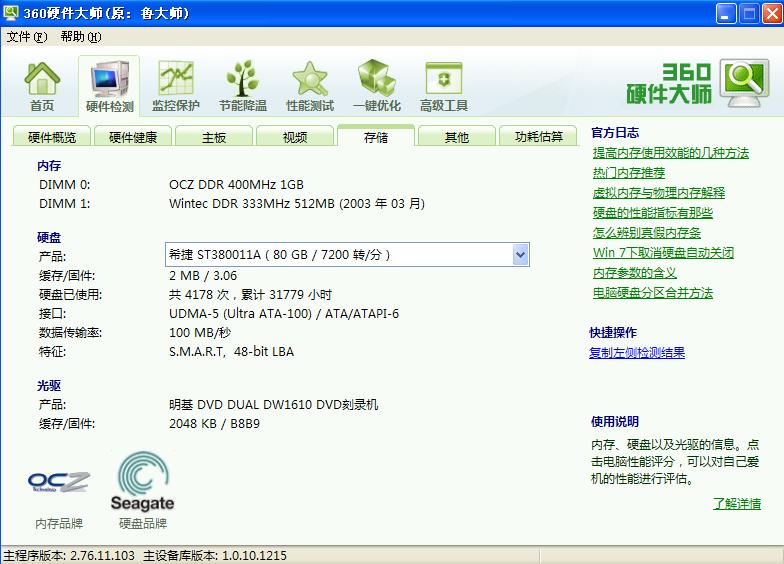Expand the hard disk product dropdown
The height and width of the screenshot is (564, 784).
(520, 255)
